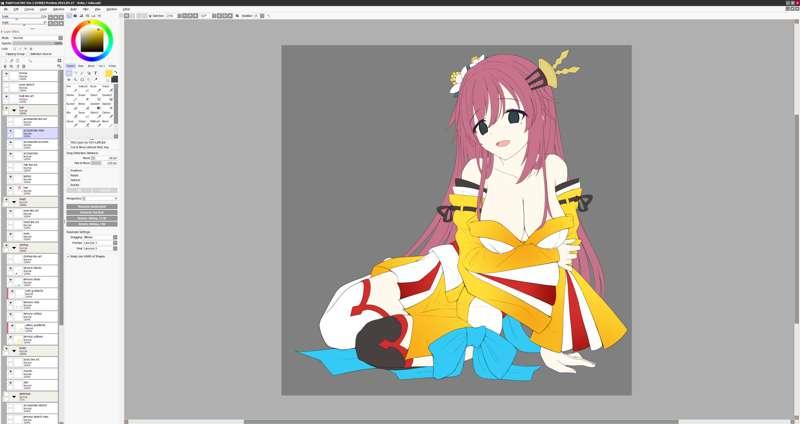Select the Text tool
Screen dimensions: 800x424
click(95, 73)
